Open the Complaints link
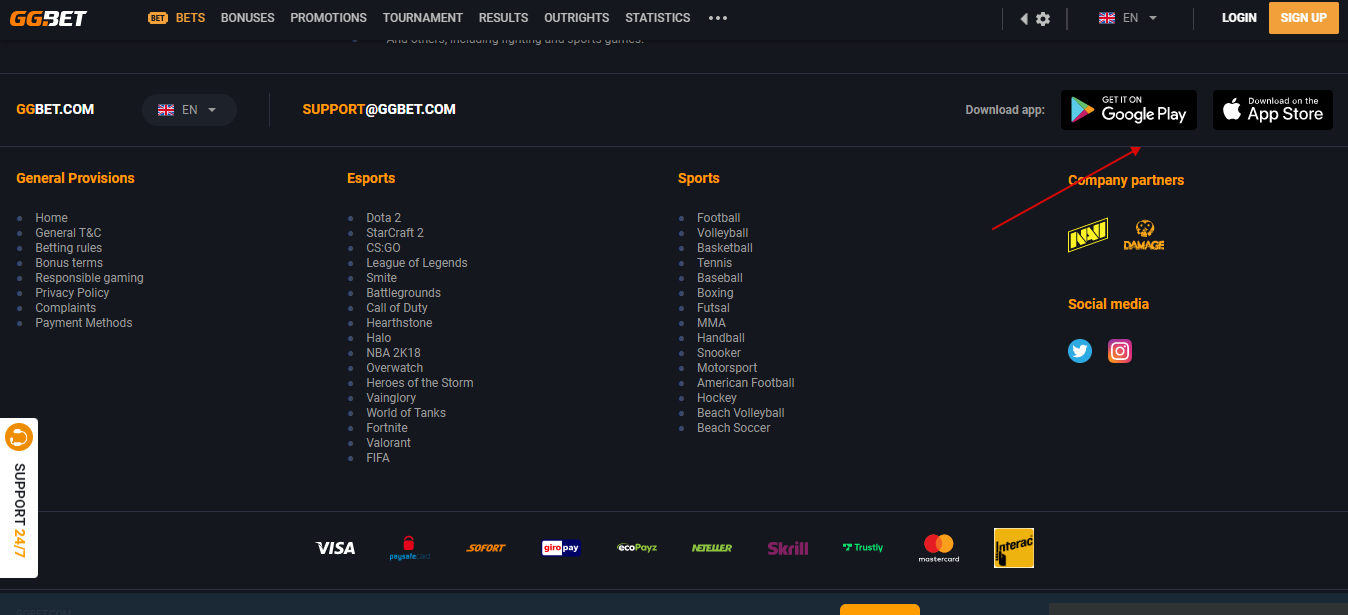1348x615 pixels. 66,308
